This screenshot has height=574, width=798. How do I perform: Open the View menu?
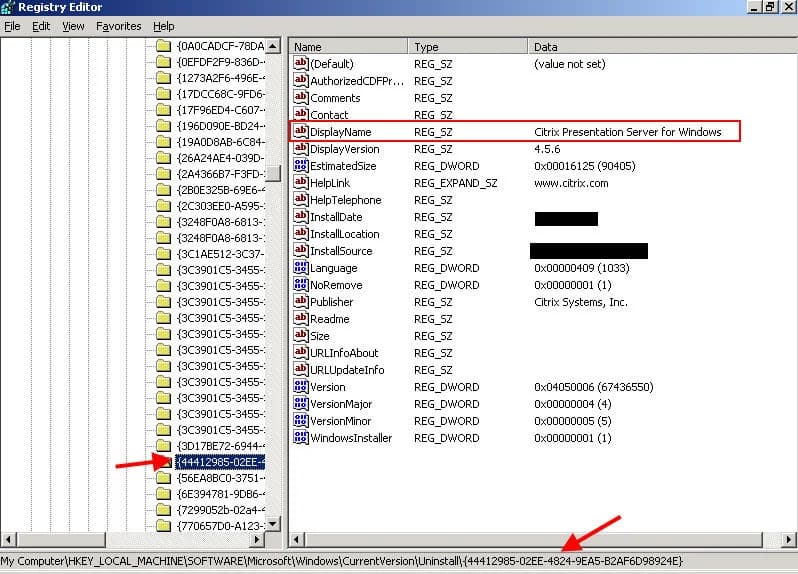coord(73,26)
